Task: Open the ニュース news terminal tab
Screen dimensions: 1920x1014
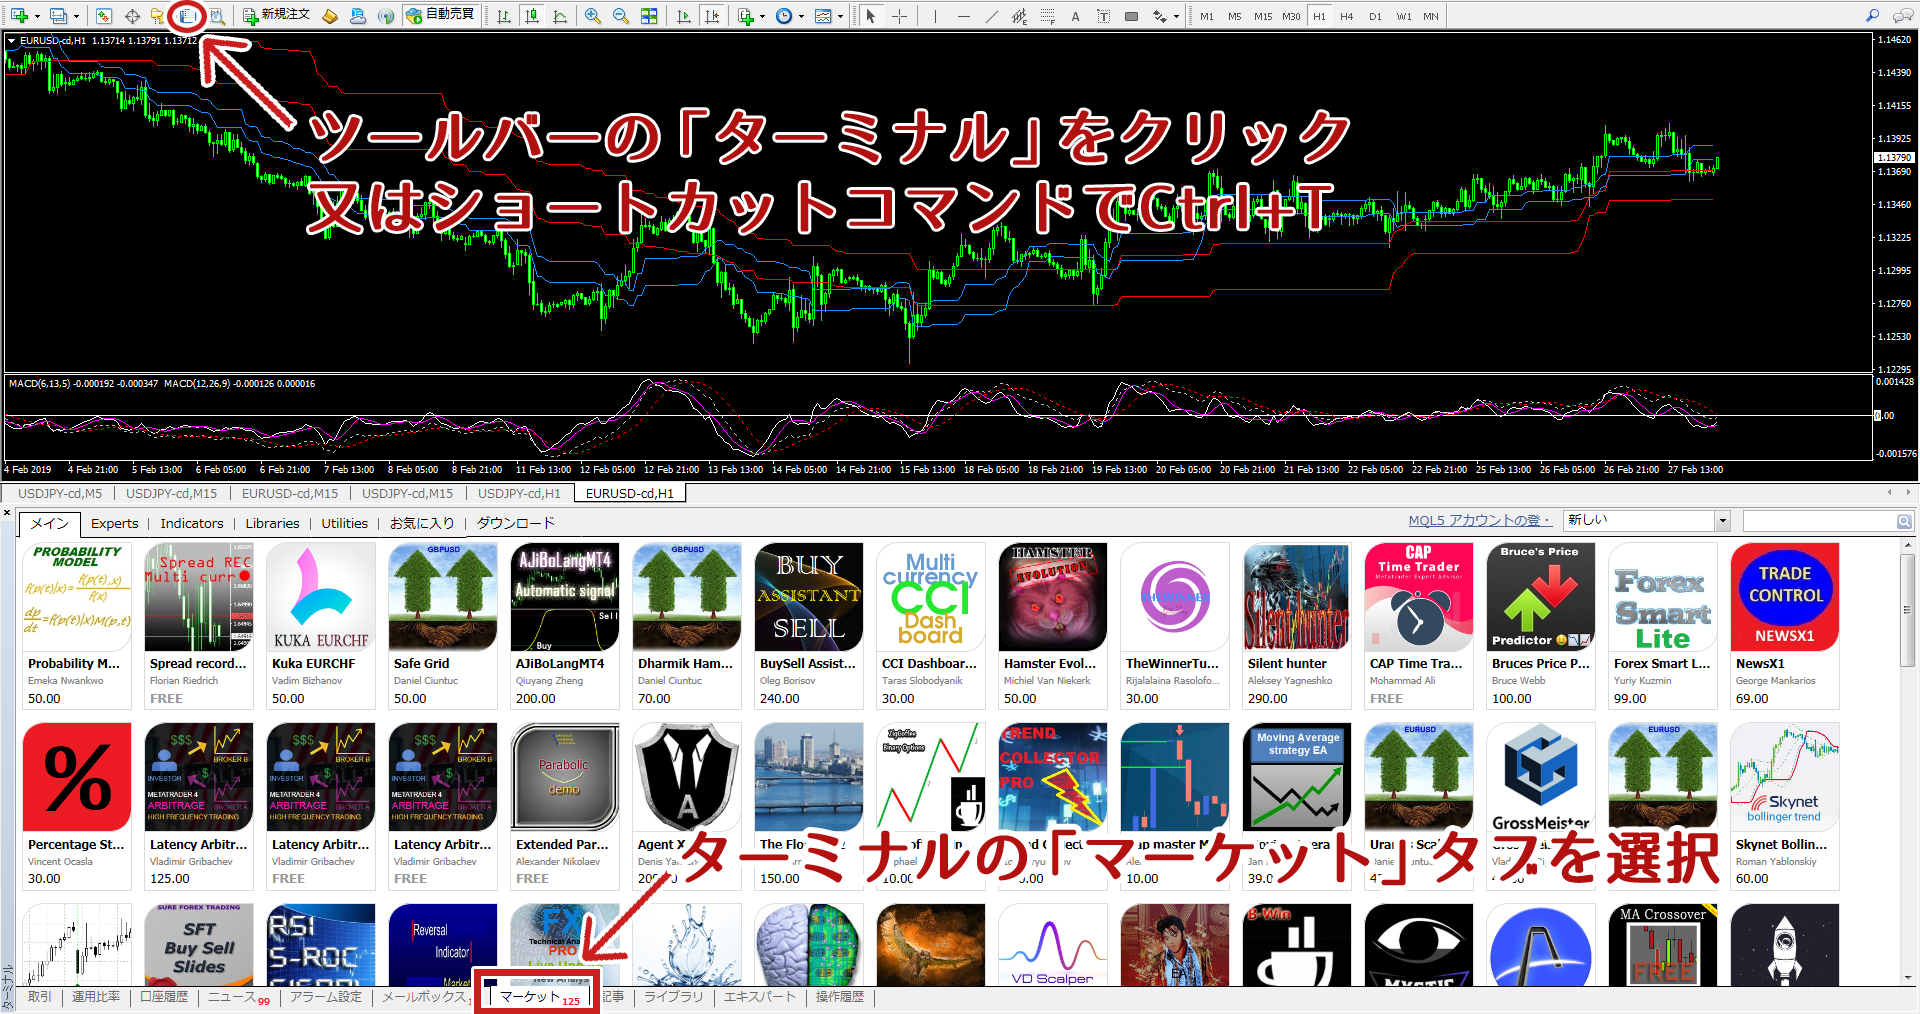Action: [238, 997]
